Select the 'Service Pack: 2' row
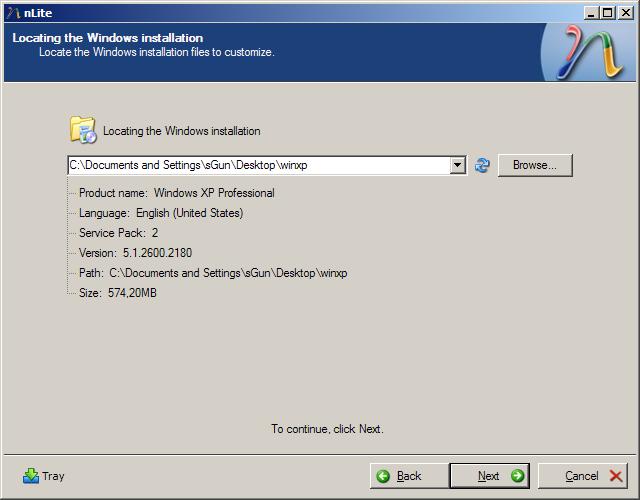The width and height of the screenshot is (640, 500). coord(119,233)
